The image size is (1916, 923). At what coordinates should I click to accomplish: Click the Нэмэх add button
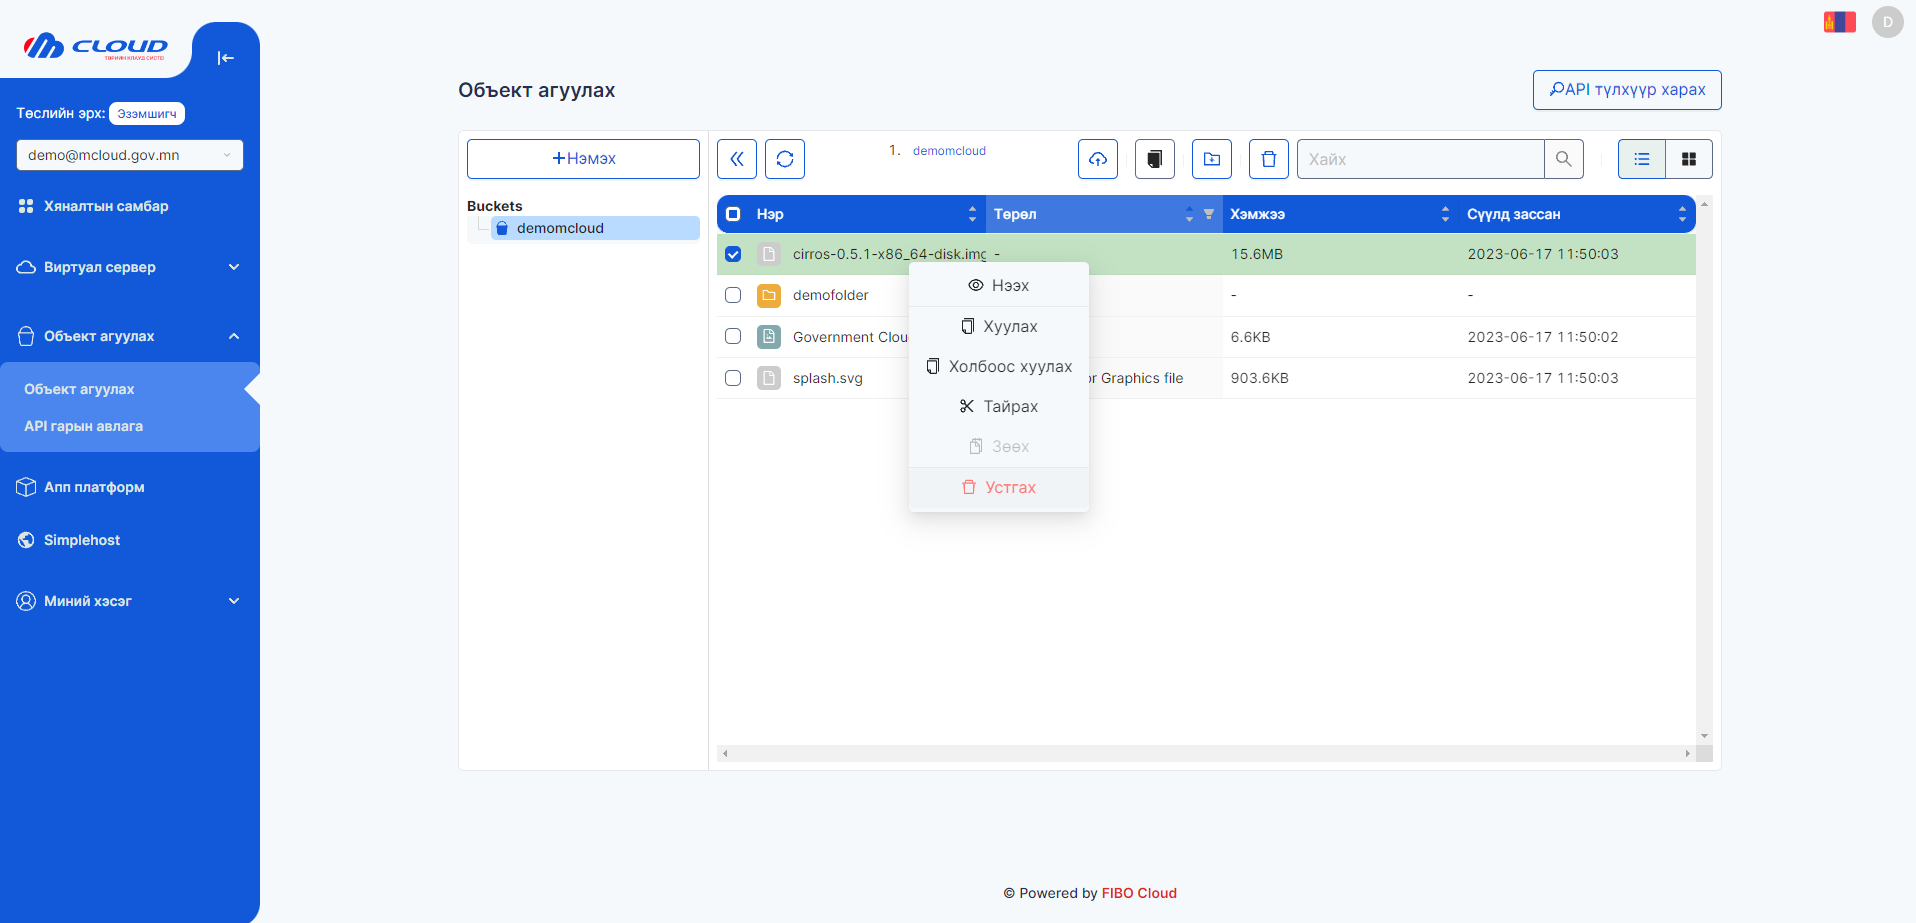(583, 159)
